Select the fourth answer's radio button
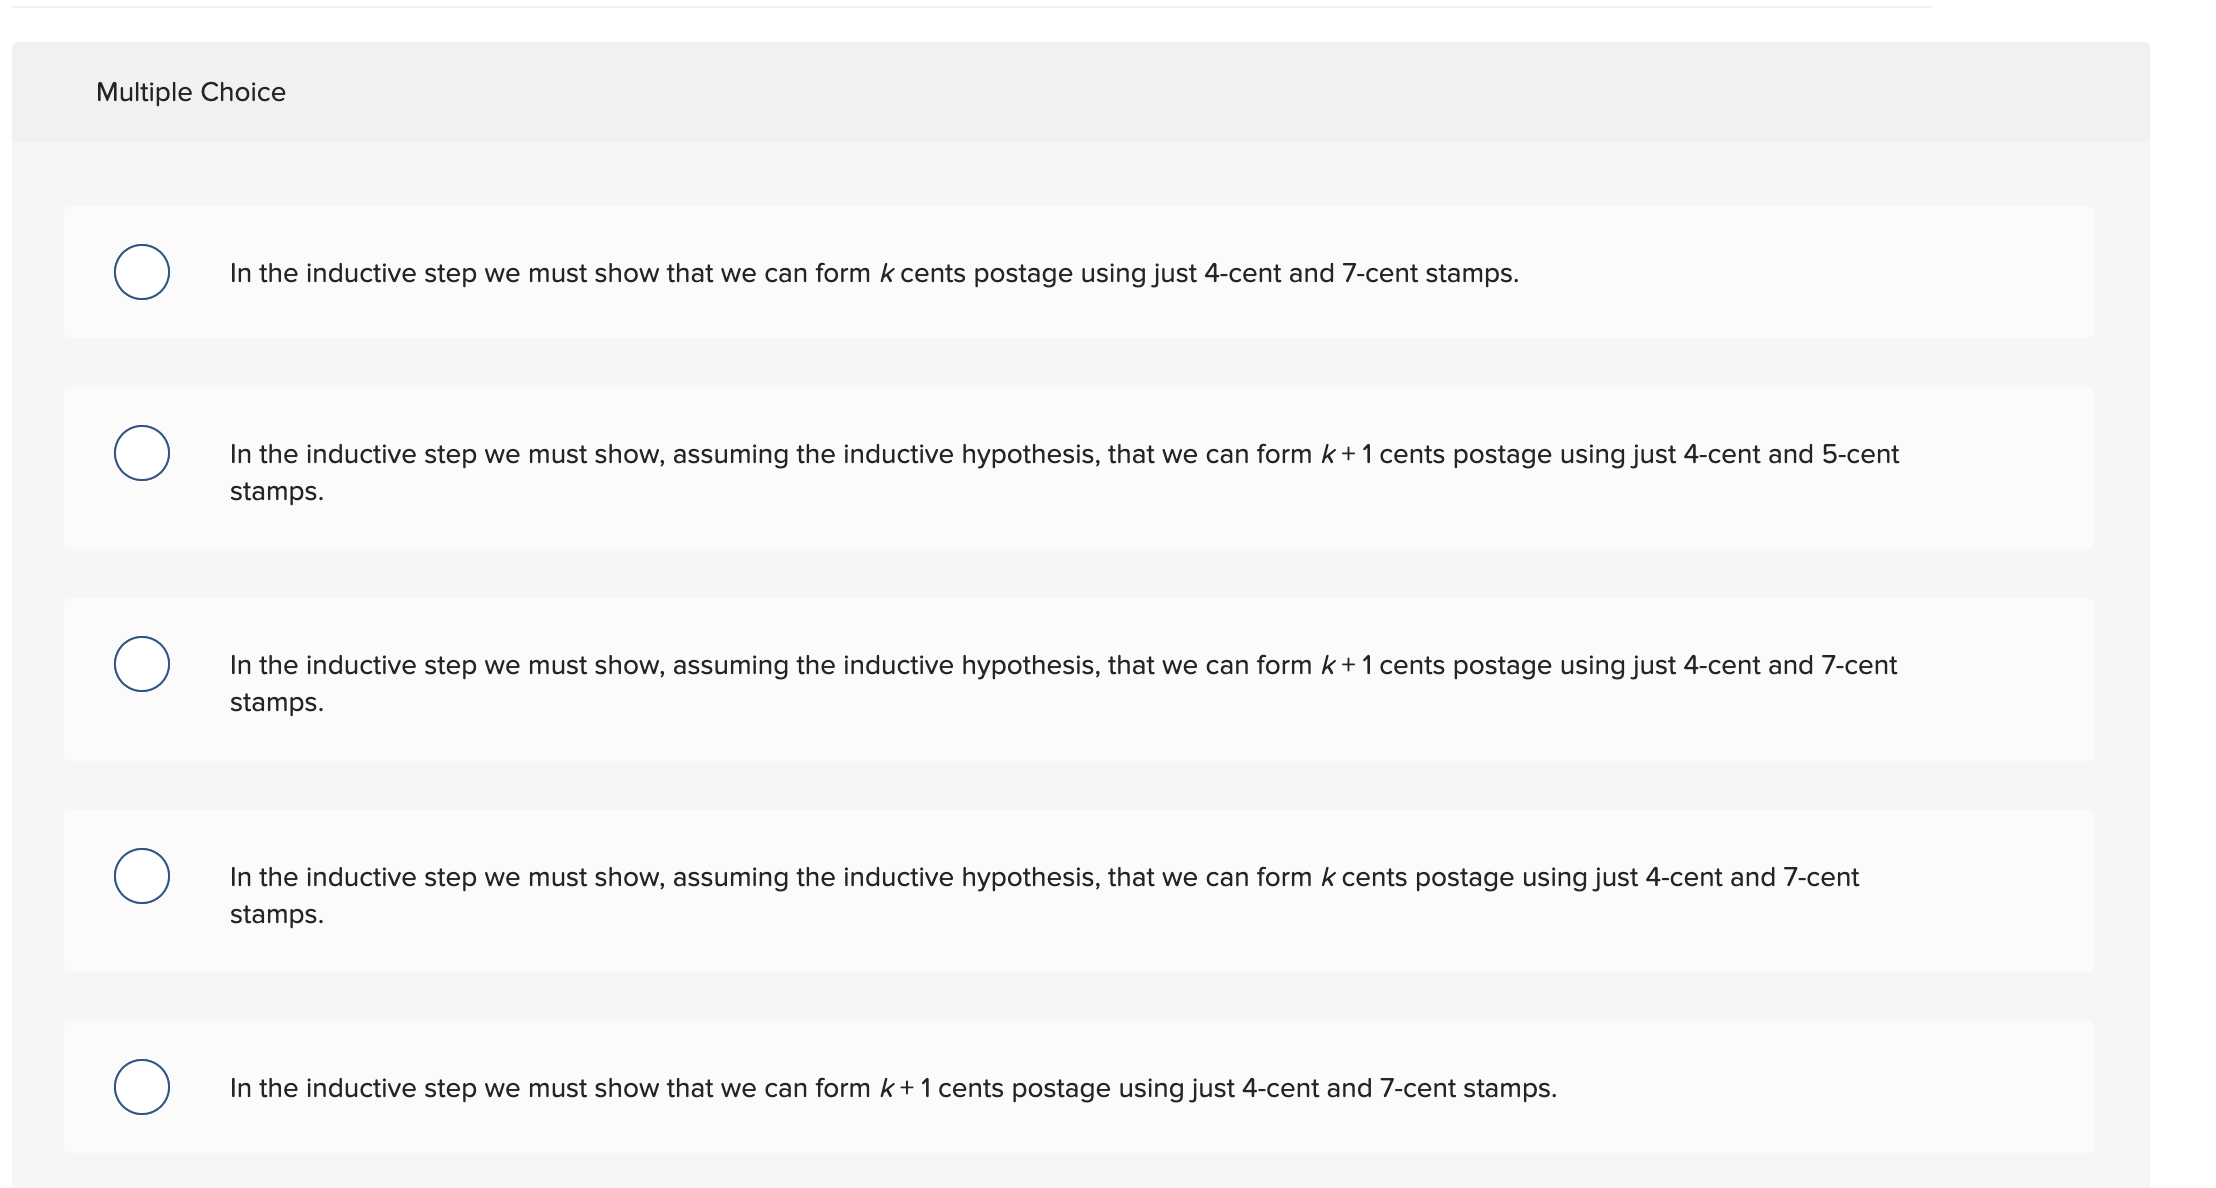 click(143, 875)
